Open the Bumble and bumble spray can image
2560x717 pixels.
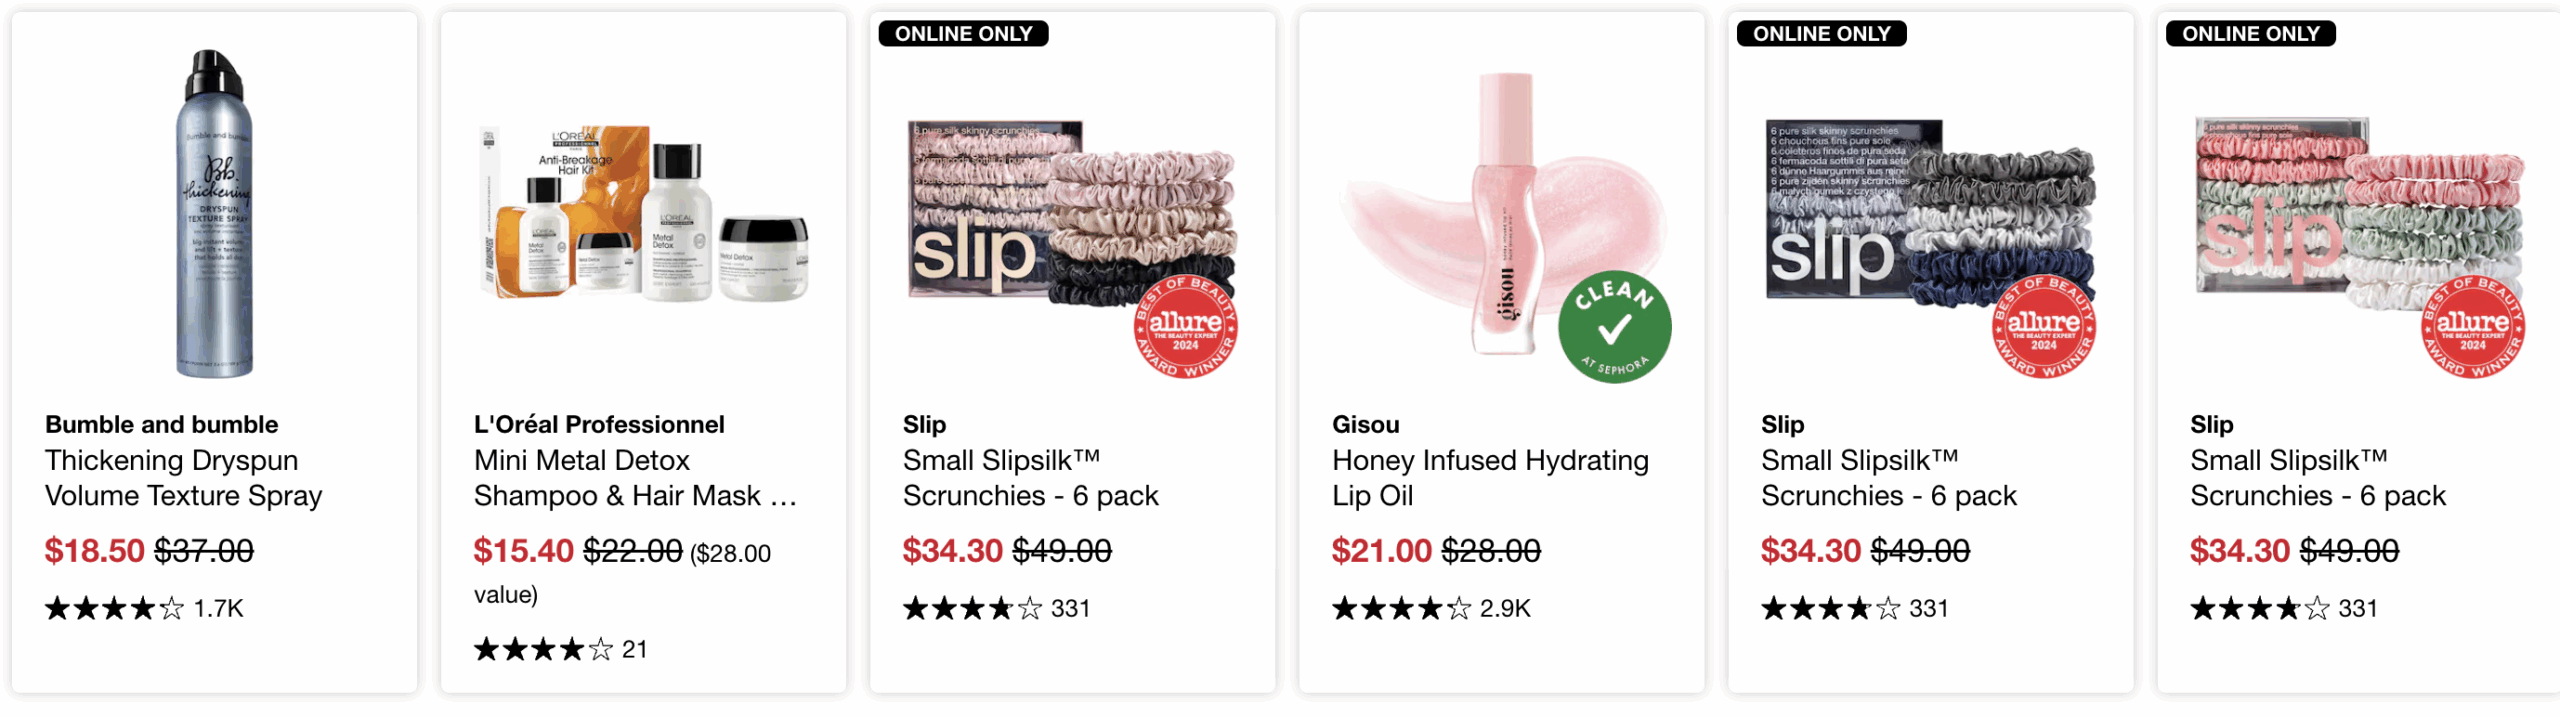tap(214, 213)
